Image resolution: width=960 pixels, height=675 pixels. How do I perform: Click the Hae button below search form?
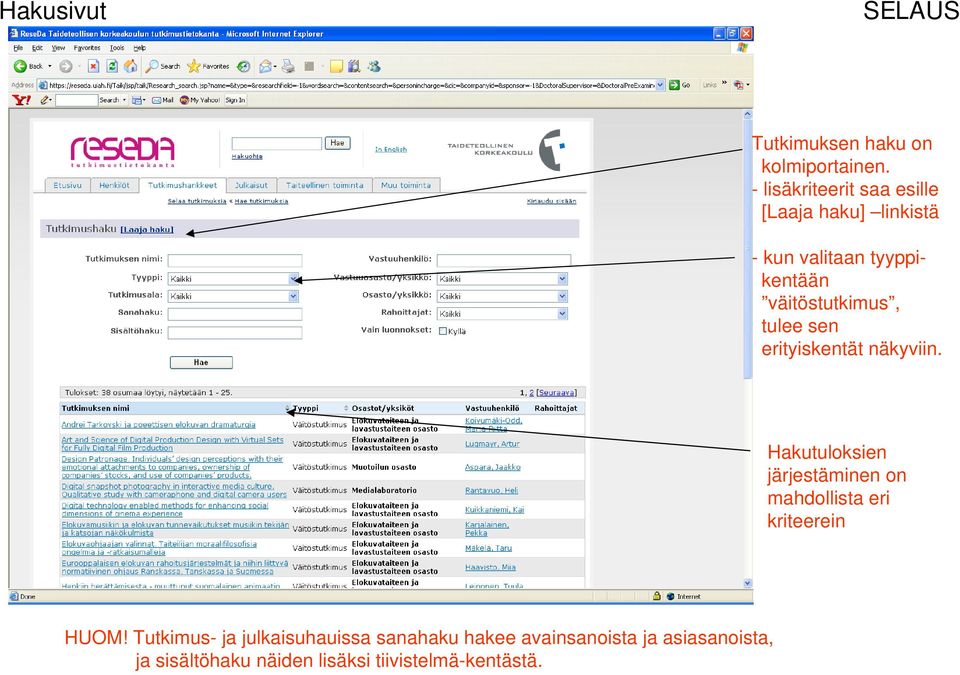201,363
